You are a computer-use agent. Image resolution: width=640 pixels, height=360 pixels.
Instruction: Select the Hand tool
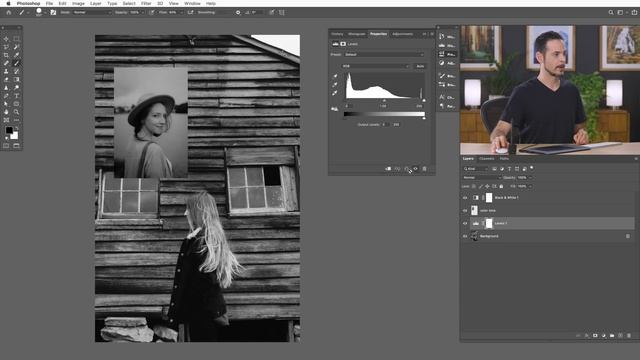(x=6, y=112)
